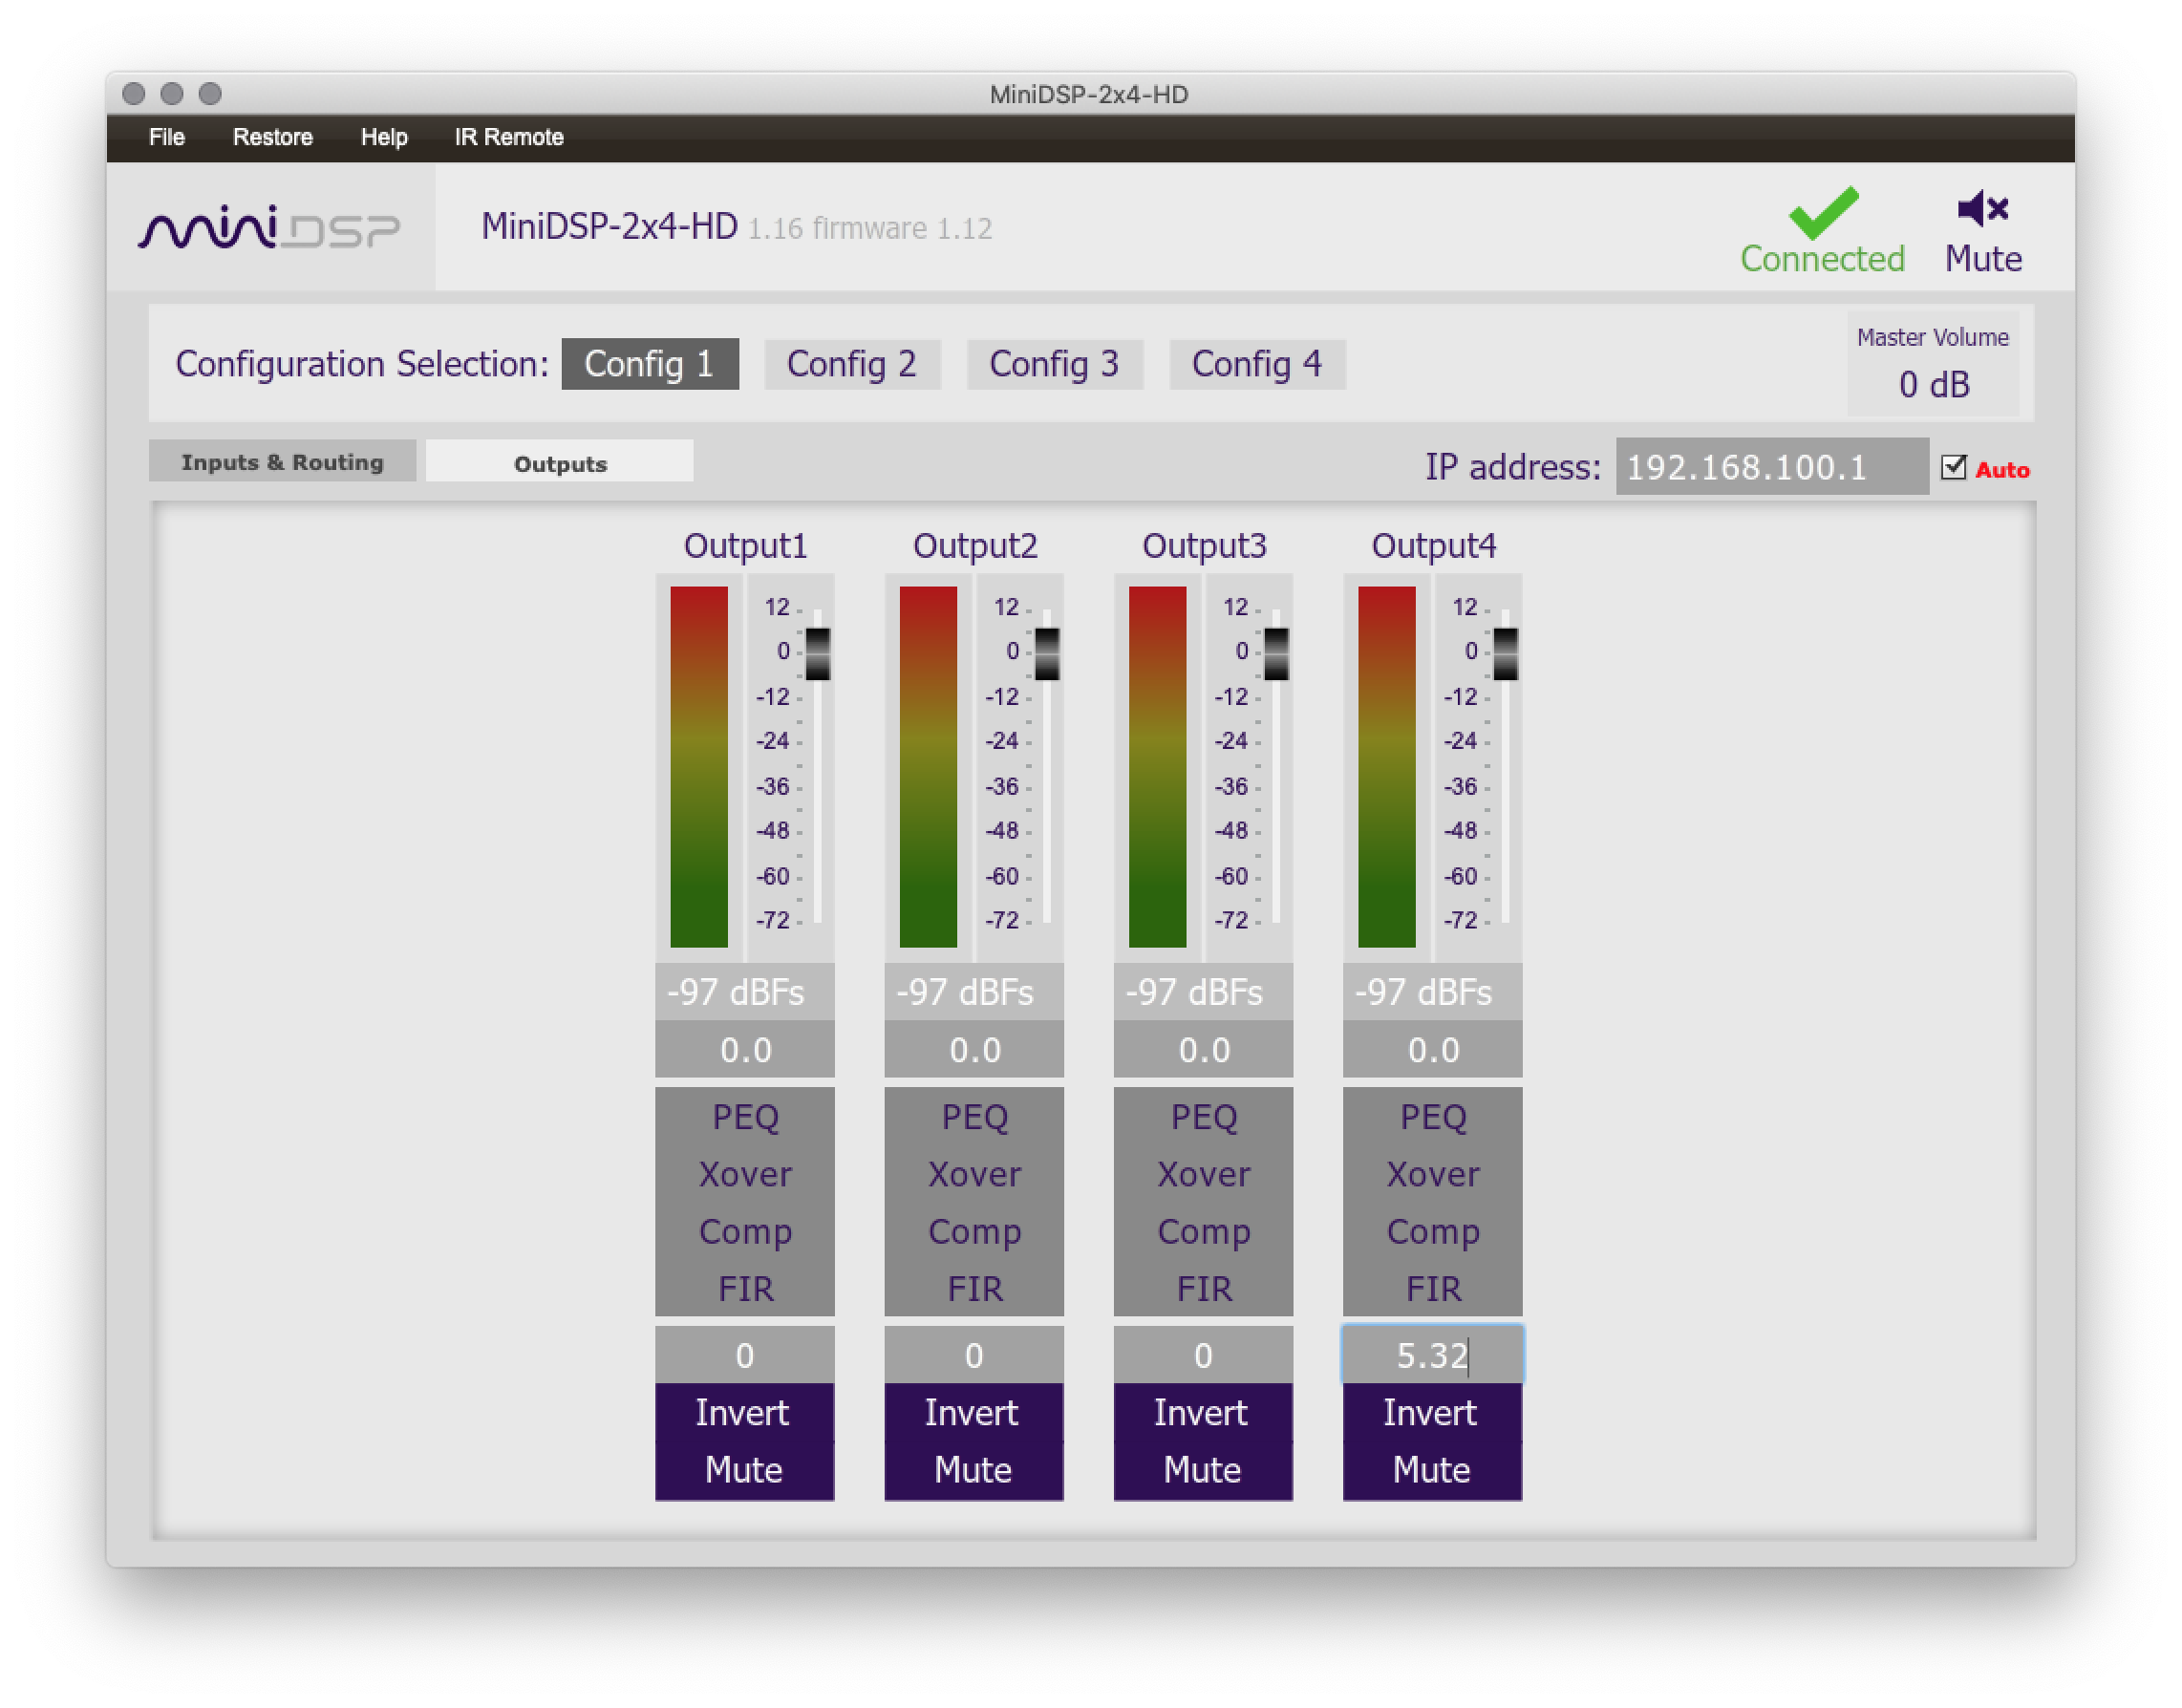Screen dimensions: 2182x1708
Task: Click Output3 gain fader handle
Action: 1276,653
